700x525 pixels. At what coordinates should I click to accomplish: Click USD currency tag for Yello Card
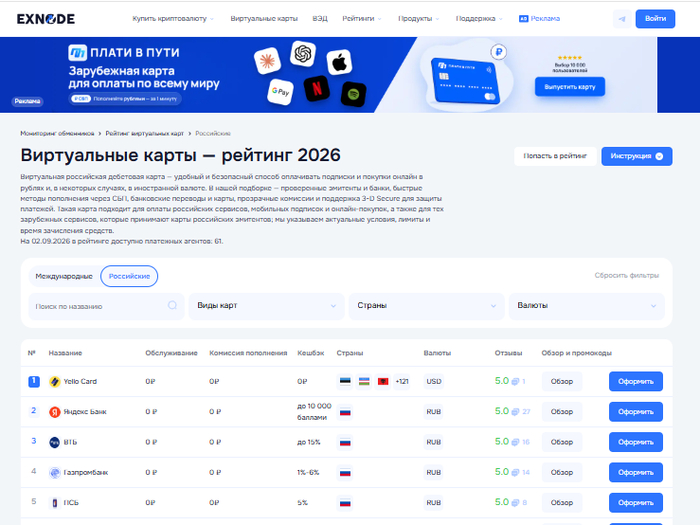click(434, 382)
